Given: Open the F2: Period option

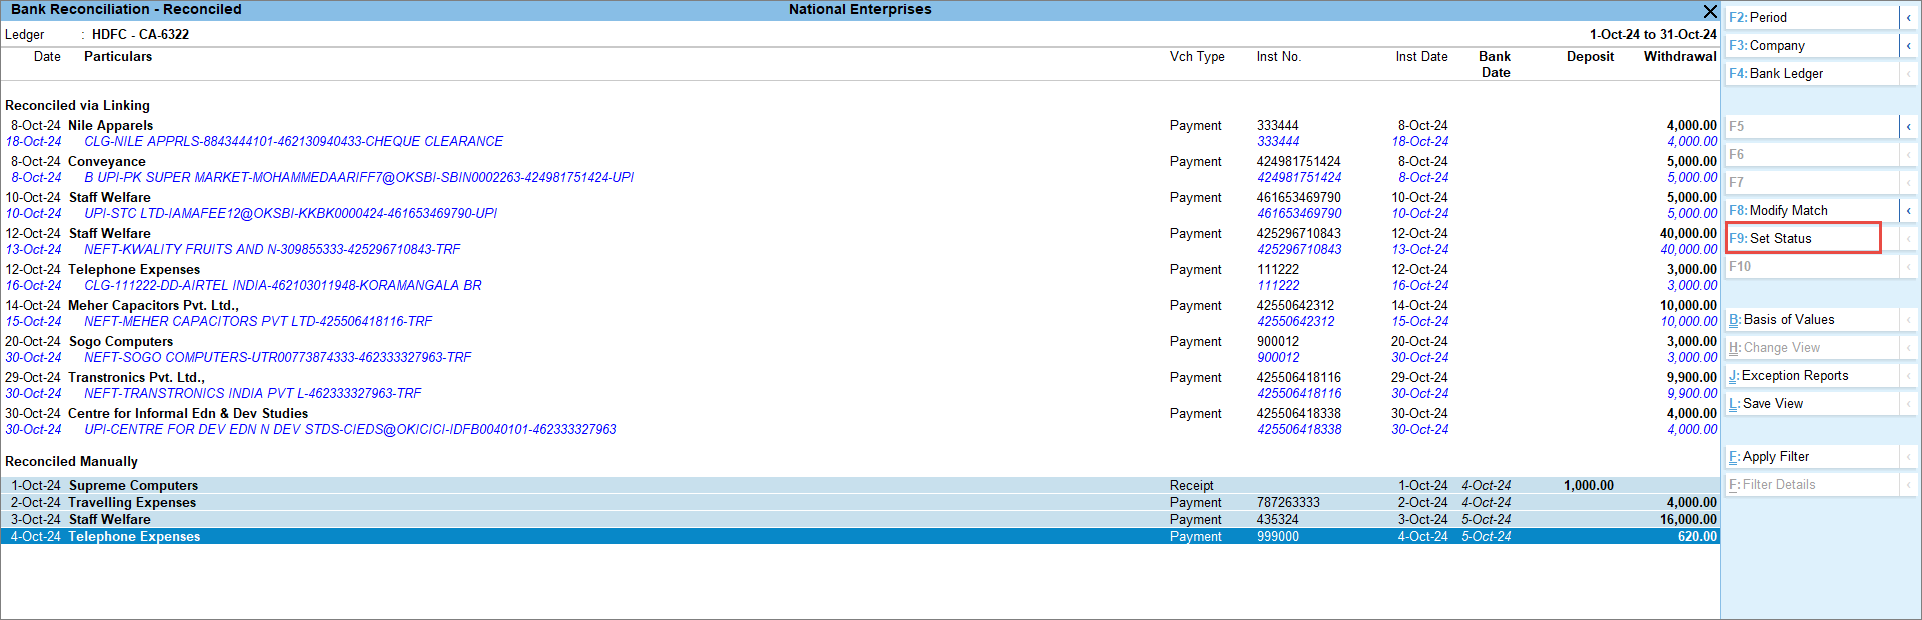Looking at the screenshot, I should point(1812,18).
